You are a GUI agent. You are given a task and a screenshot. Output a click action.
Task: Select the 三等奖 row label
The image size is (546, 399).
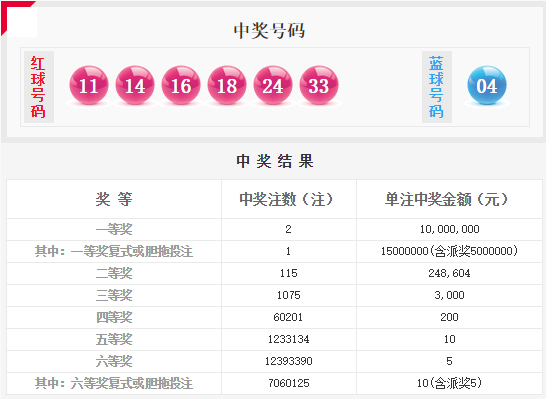pos(114,295)
